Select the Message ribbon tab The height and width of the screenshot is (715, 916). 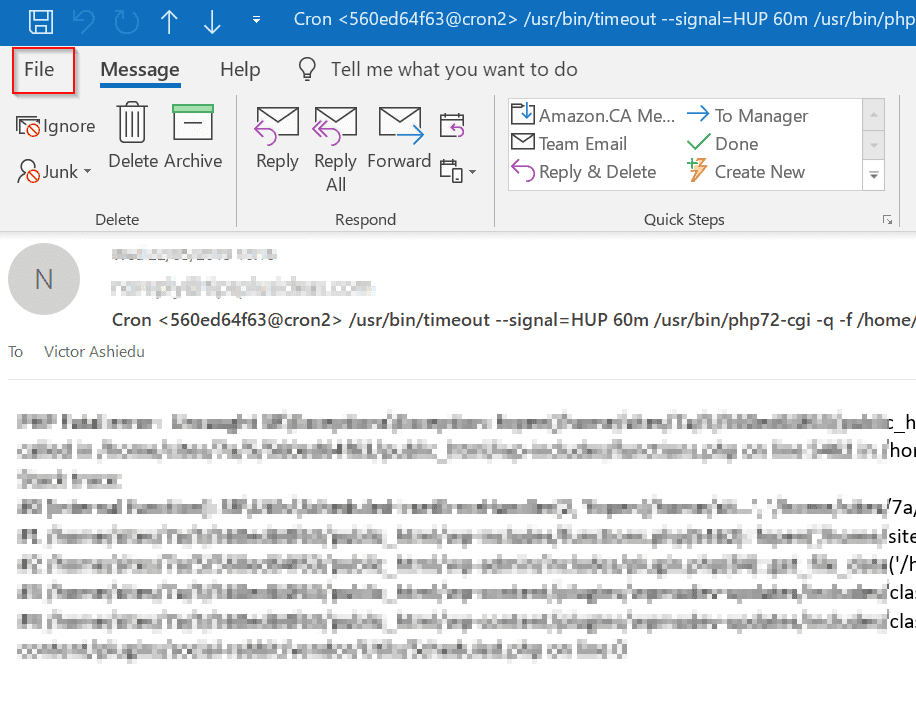coord(140,70)
